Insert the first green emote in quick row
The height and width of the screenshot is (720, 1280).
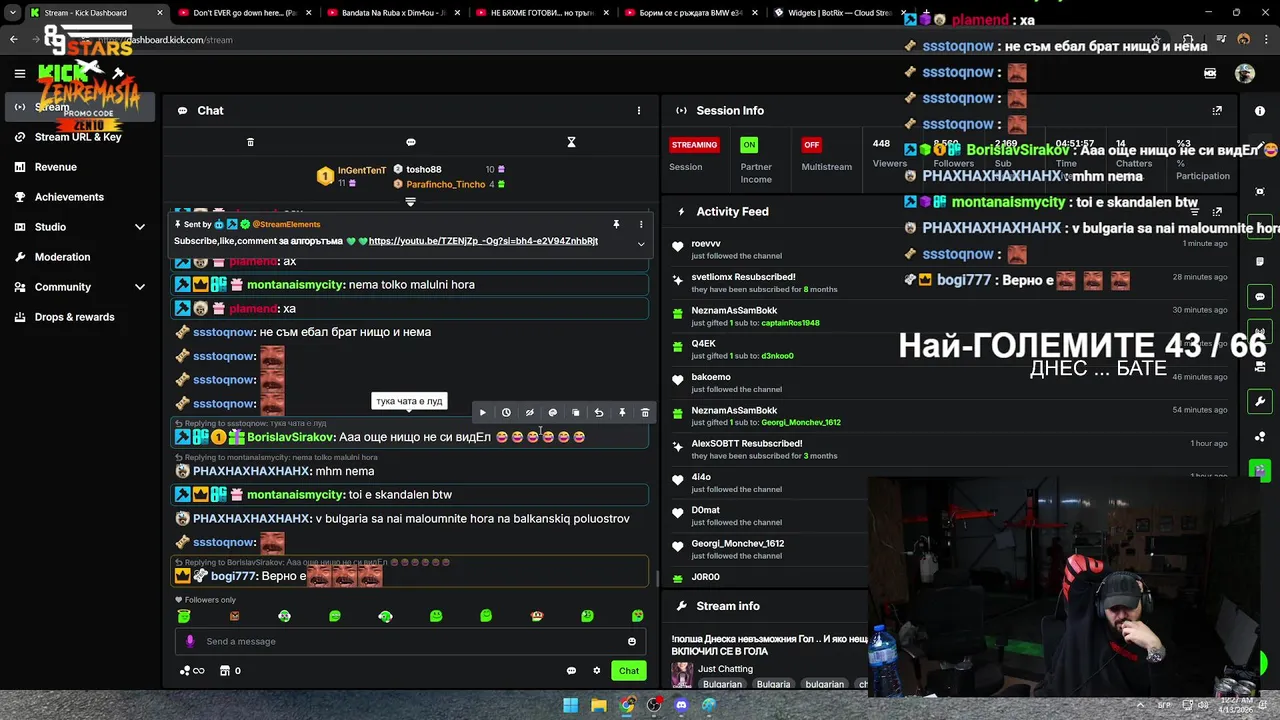(x=184, y=616)
